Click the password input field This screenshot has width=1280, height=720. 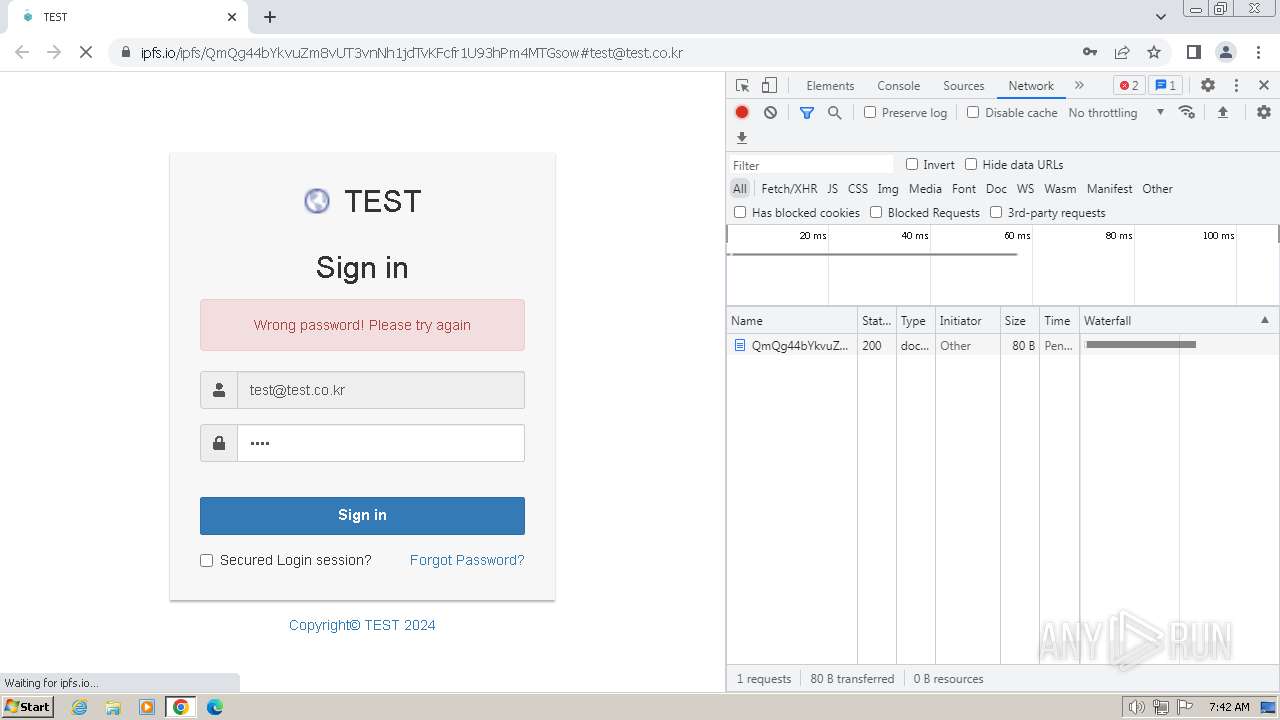click(381, 443)
